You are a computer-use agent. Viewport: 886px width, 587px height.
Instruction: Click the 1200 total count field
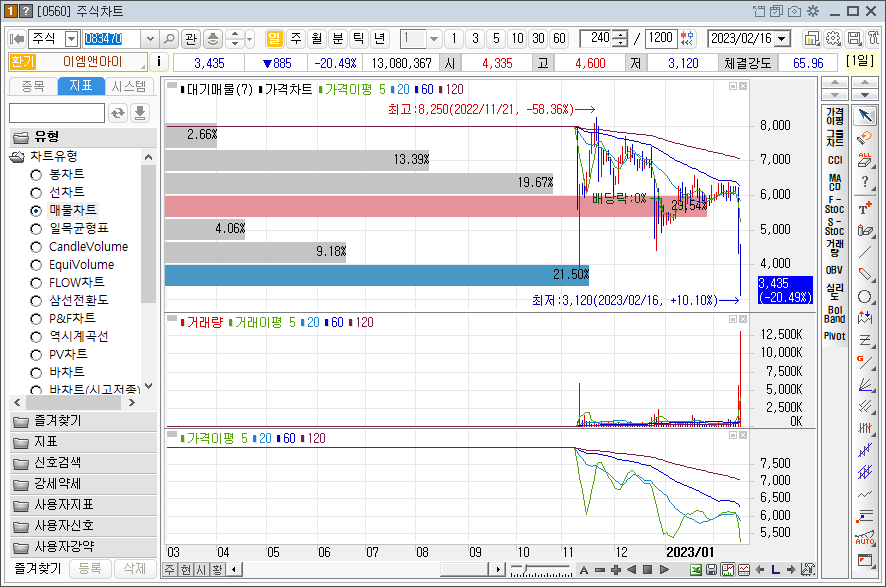point(661,38)
